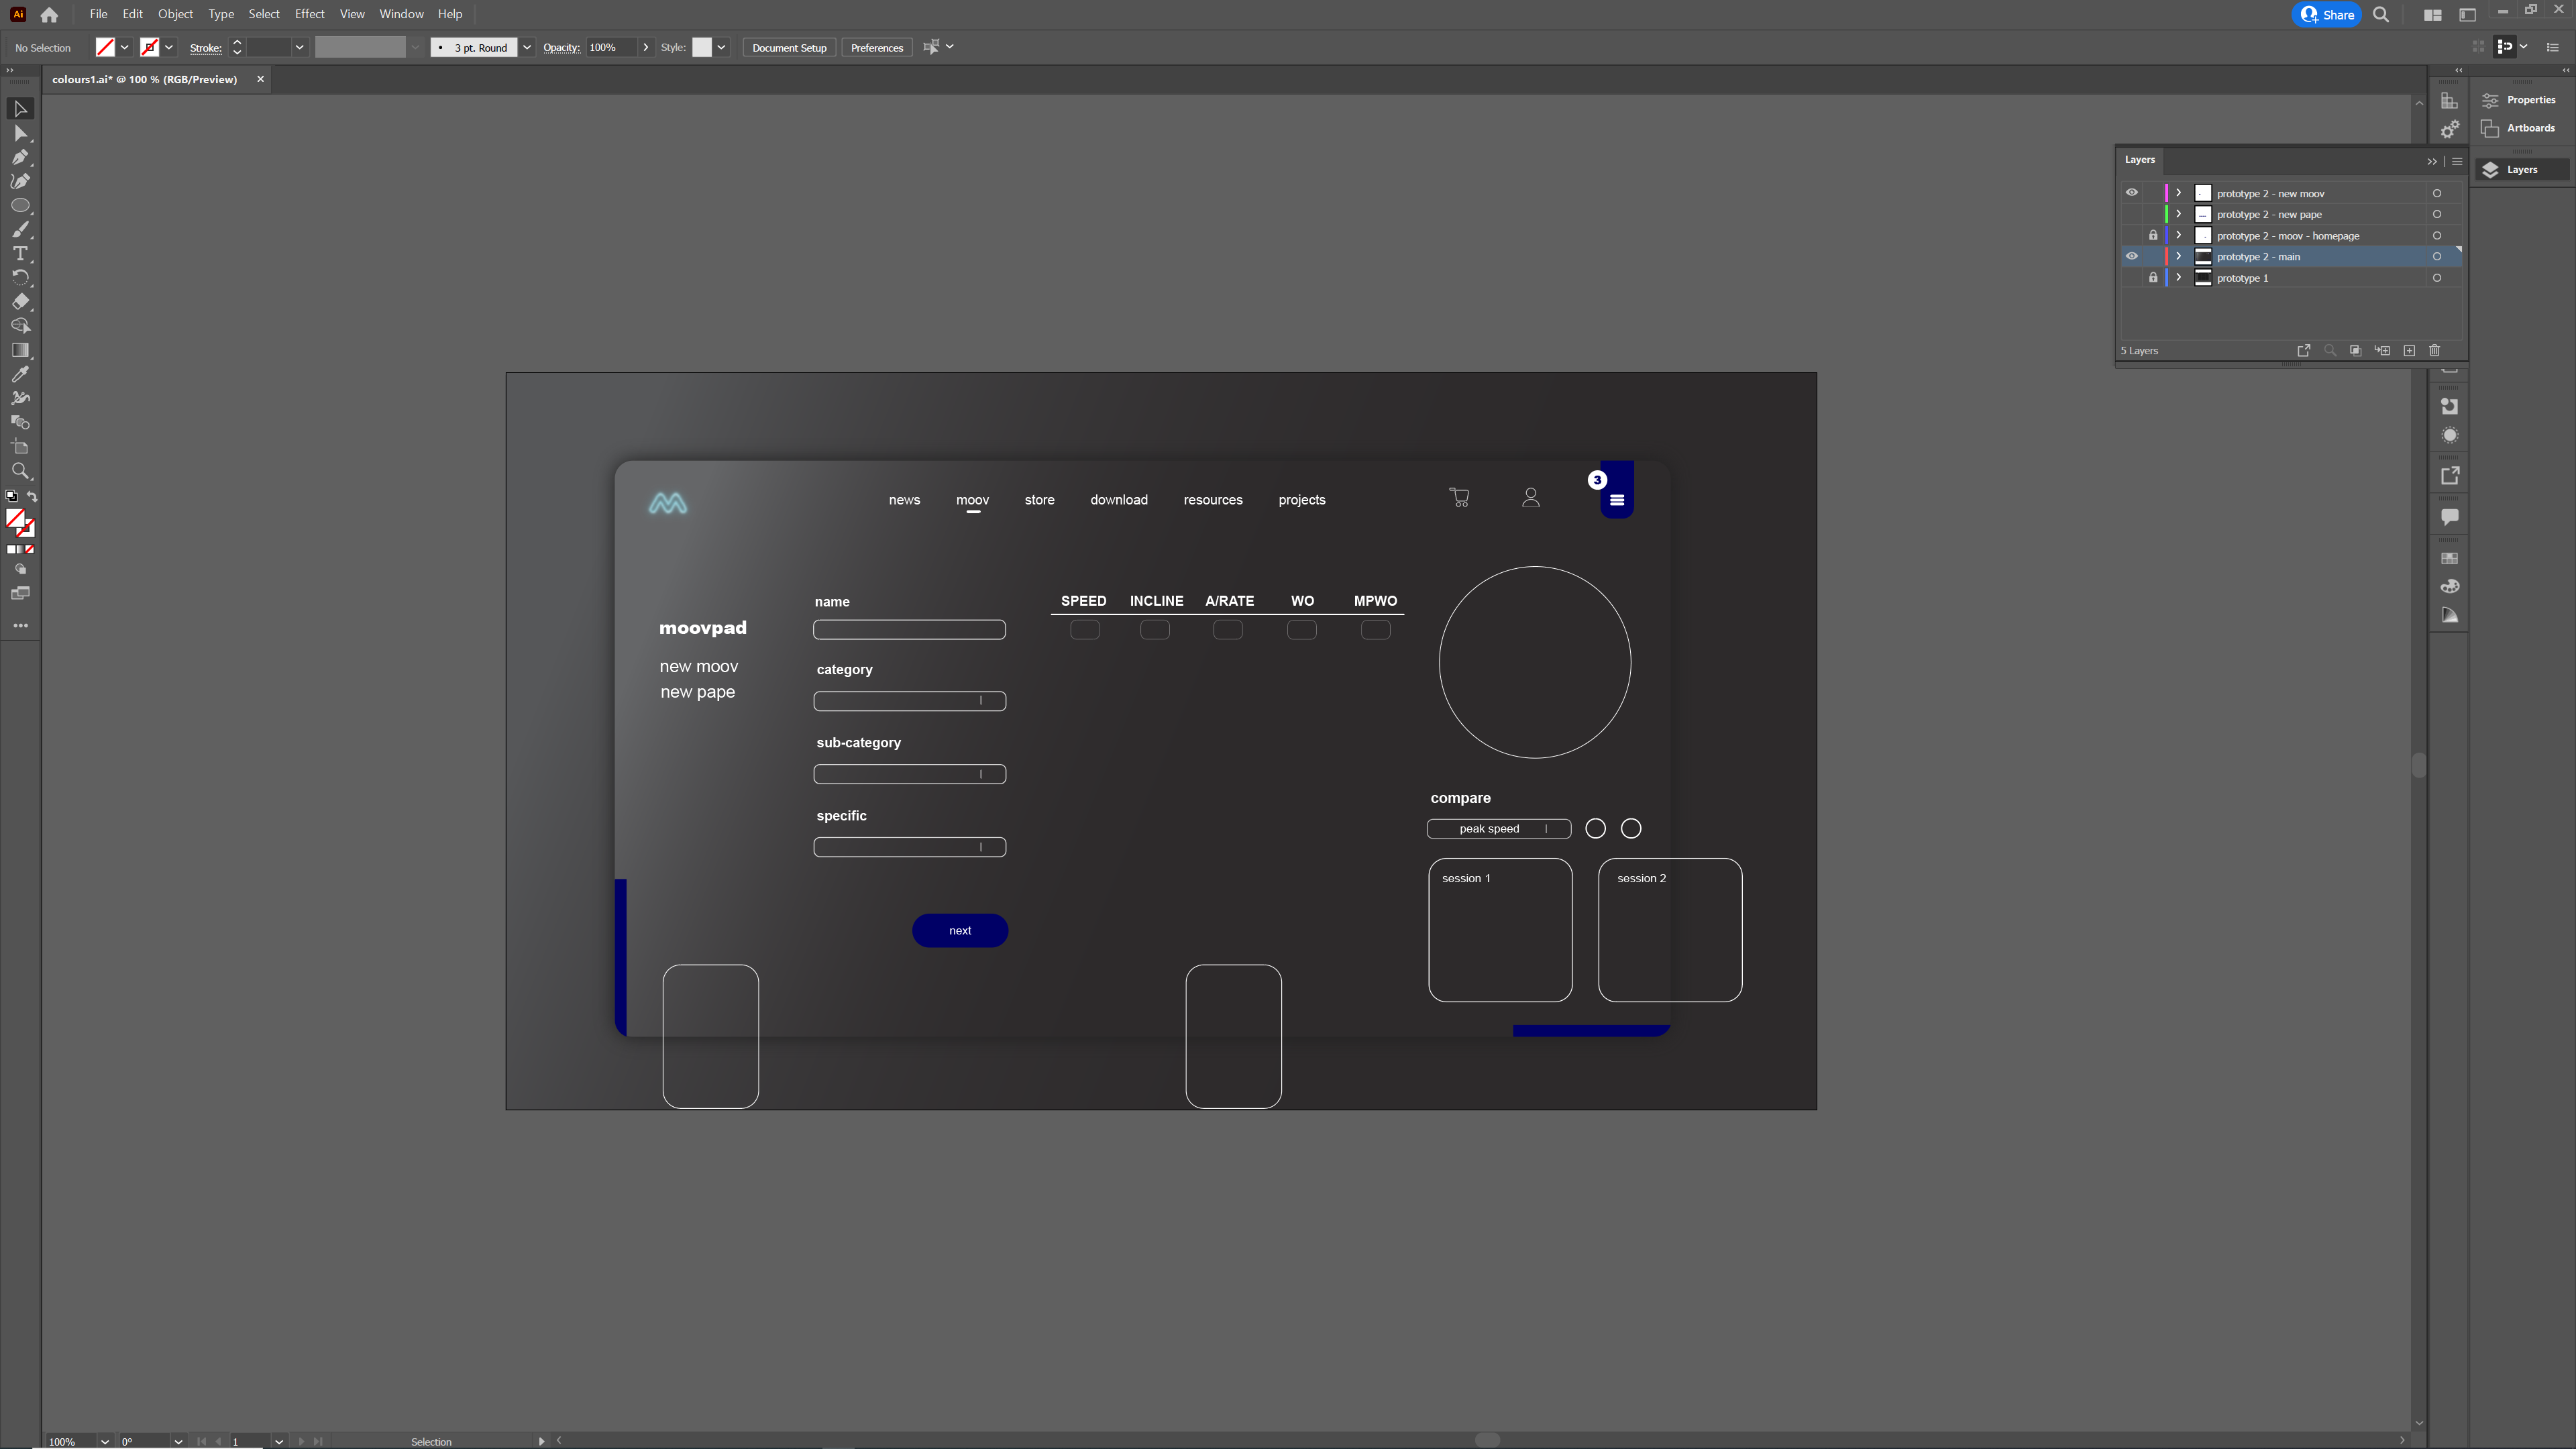2576x1449 pixels.
Task: Hide the prototype 2 - main layer
Action: tap(2131, 257)
